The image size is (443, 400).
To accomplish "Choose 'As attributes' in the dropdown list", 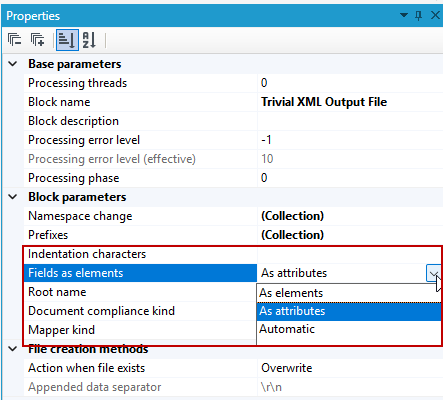I will coord(349,311).
